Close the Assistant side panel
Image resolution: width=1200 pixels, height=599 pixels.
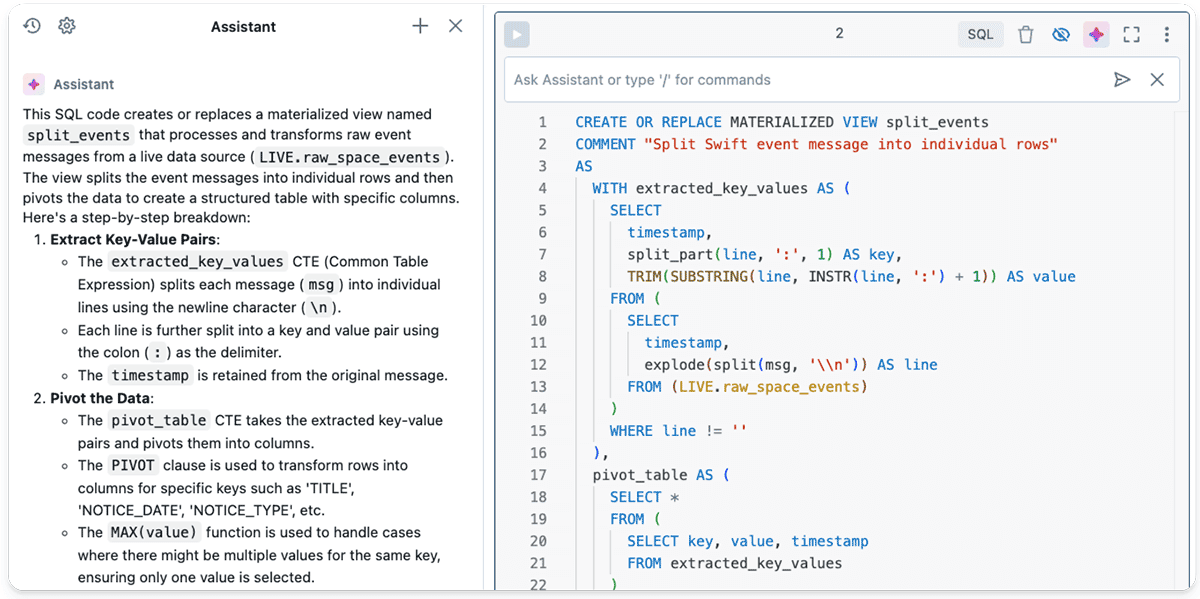[455, 26]
